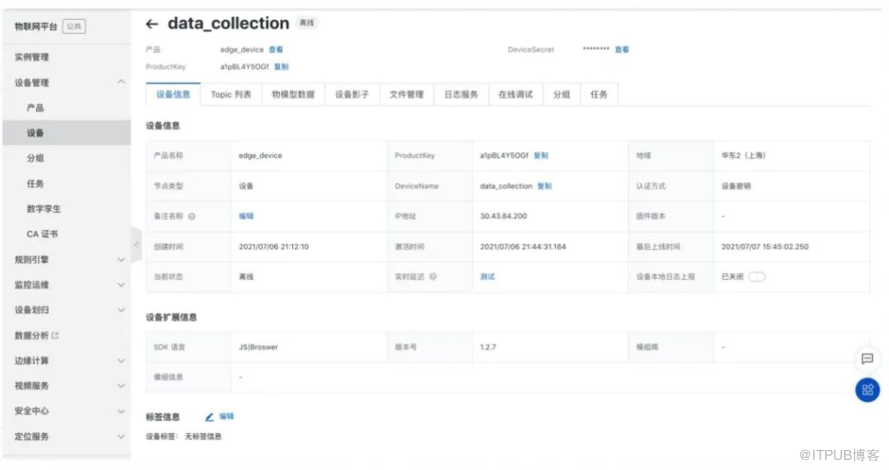The image size is (889, 470).
Task: Collapse sidebar using the panel edge handle
Action: [x=136, y=245]
